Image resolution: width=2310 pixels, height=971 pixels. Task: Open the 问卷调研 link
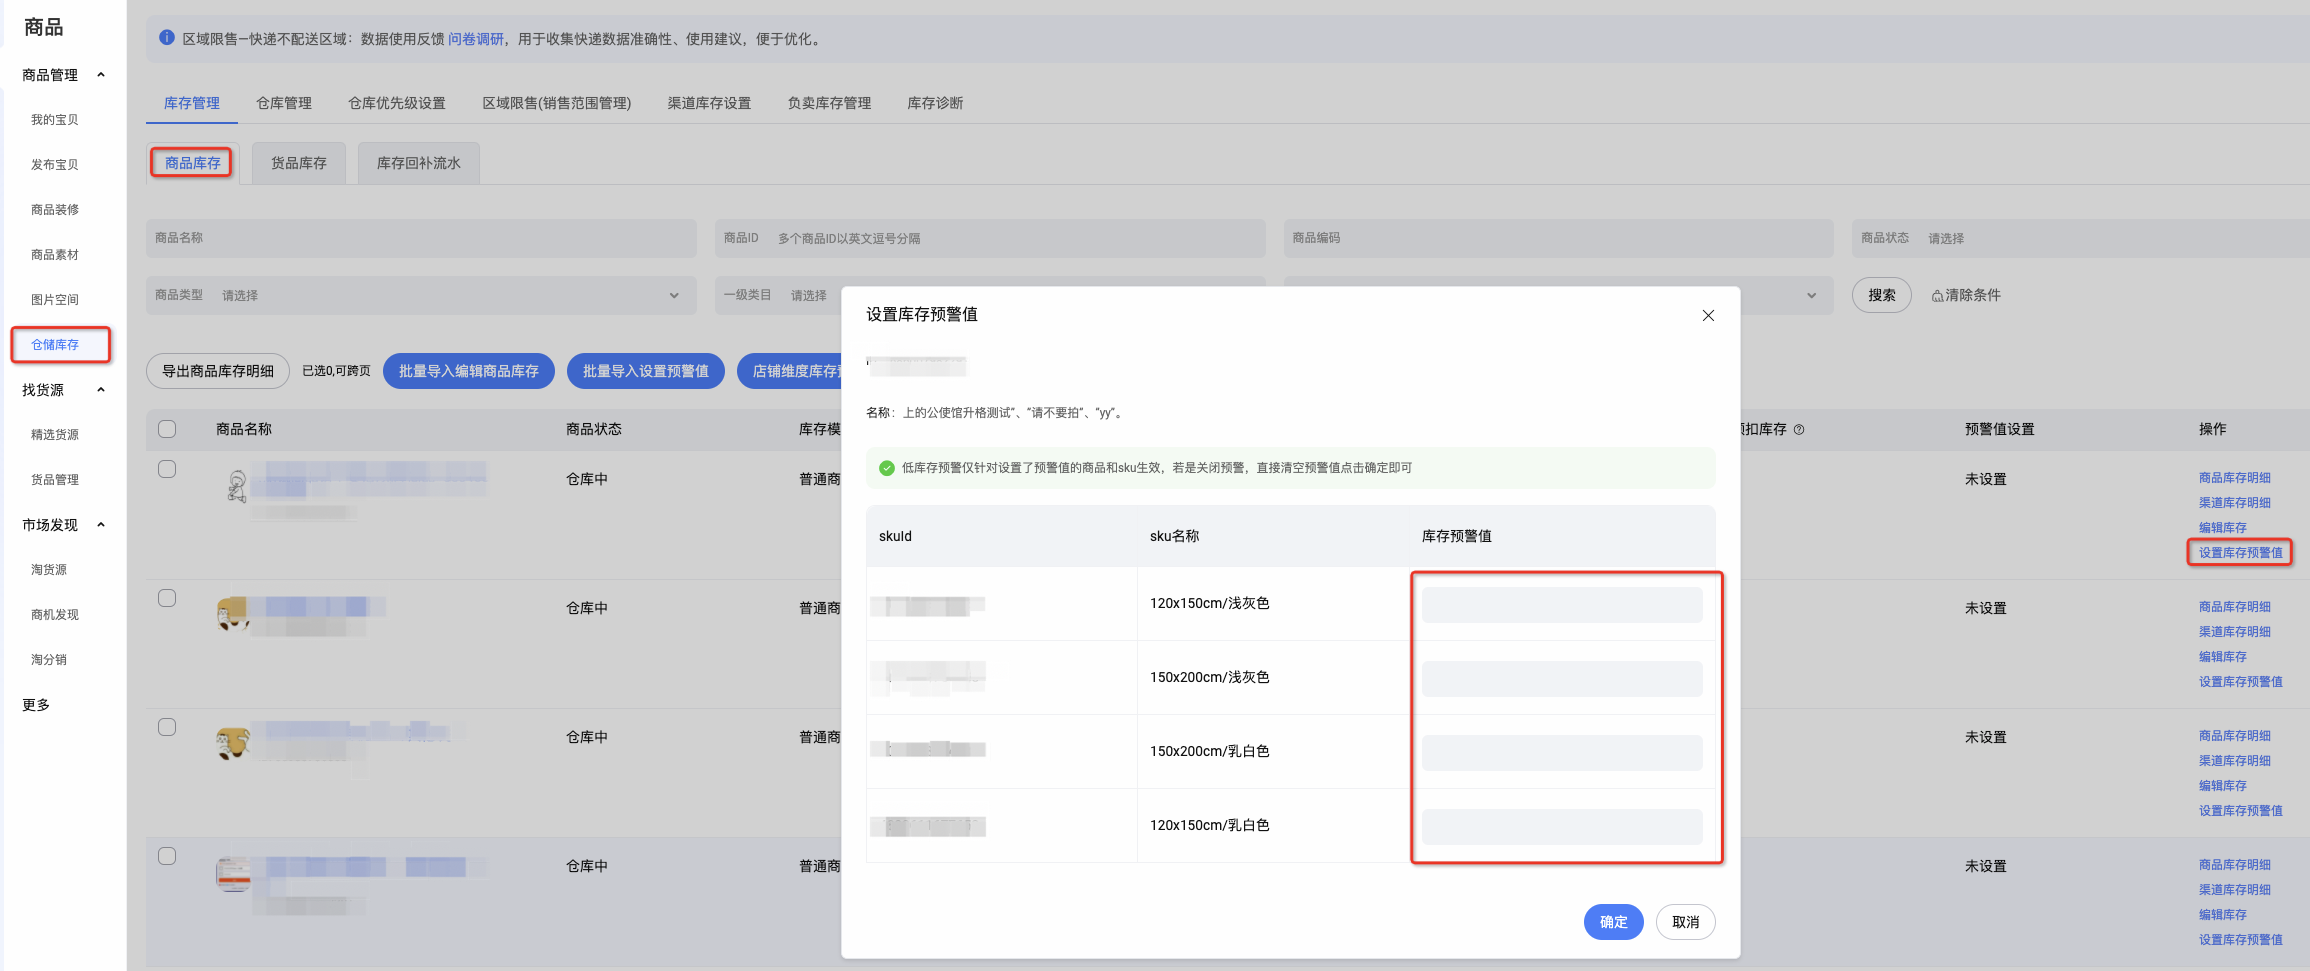click(x=475, y=39)
